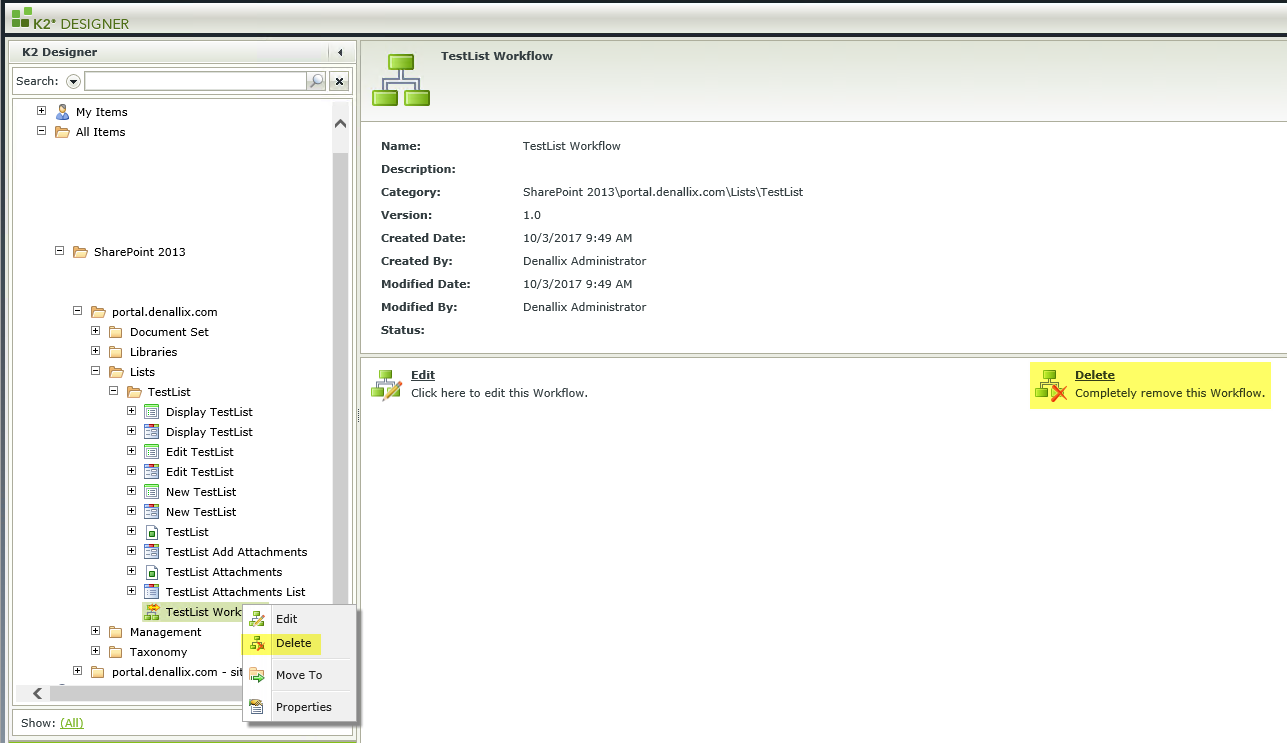
Task: Collapse the SharePoint 2013 node
Action: pos(59,251)
